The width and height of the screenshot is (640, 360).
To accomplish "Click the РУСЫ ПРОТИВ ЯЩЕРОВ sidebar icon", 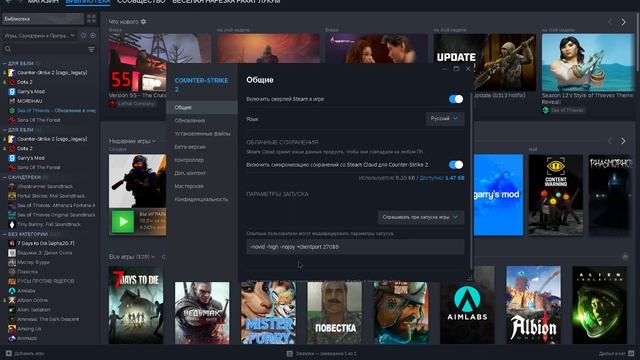I will pos(12,281).
